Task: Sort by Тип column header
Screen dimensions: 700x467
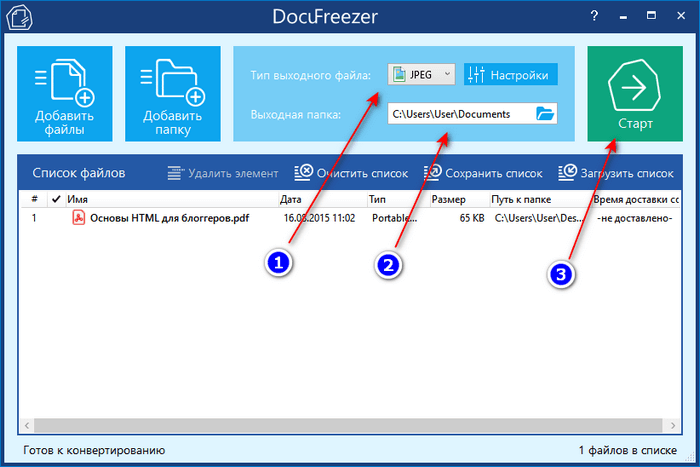Action: coord(398,199)
